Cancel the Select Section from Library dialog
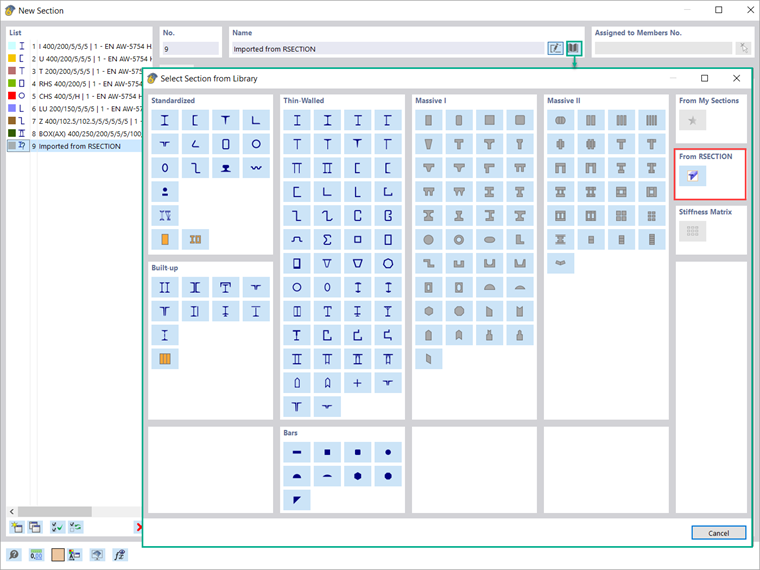This screenshot has height=570, width=760. click(x=718, y=533)
